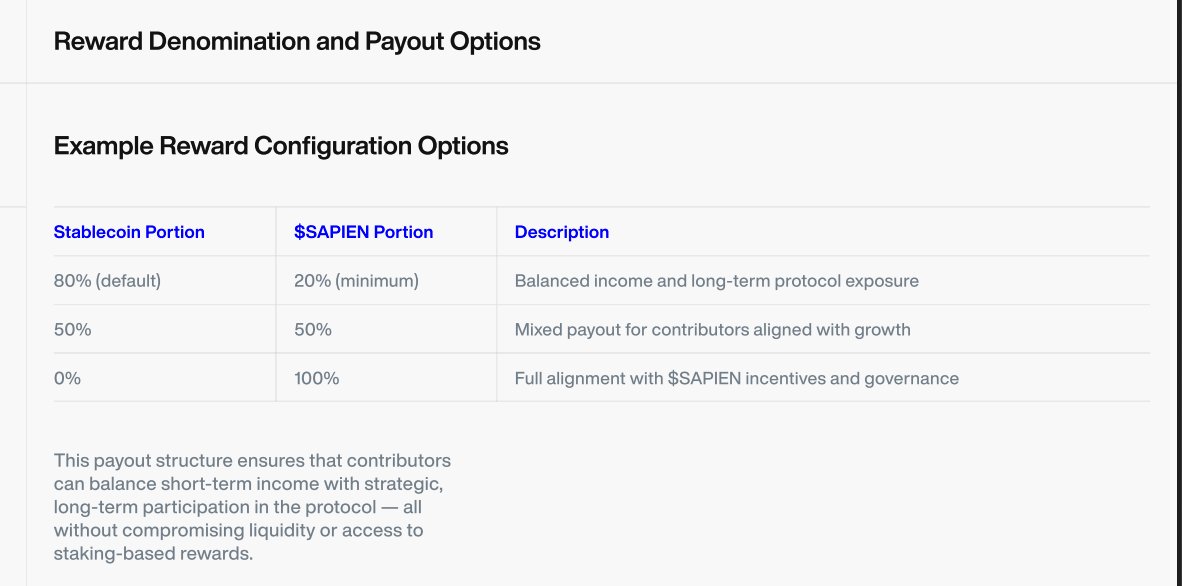Select the 80% (default) table cell
1182x586 pixels.
pyautogui.click(x=107, y=281)
